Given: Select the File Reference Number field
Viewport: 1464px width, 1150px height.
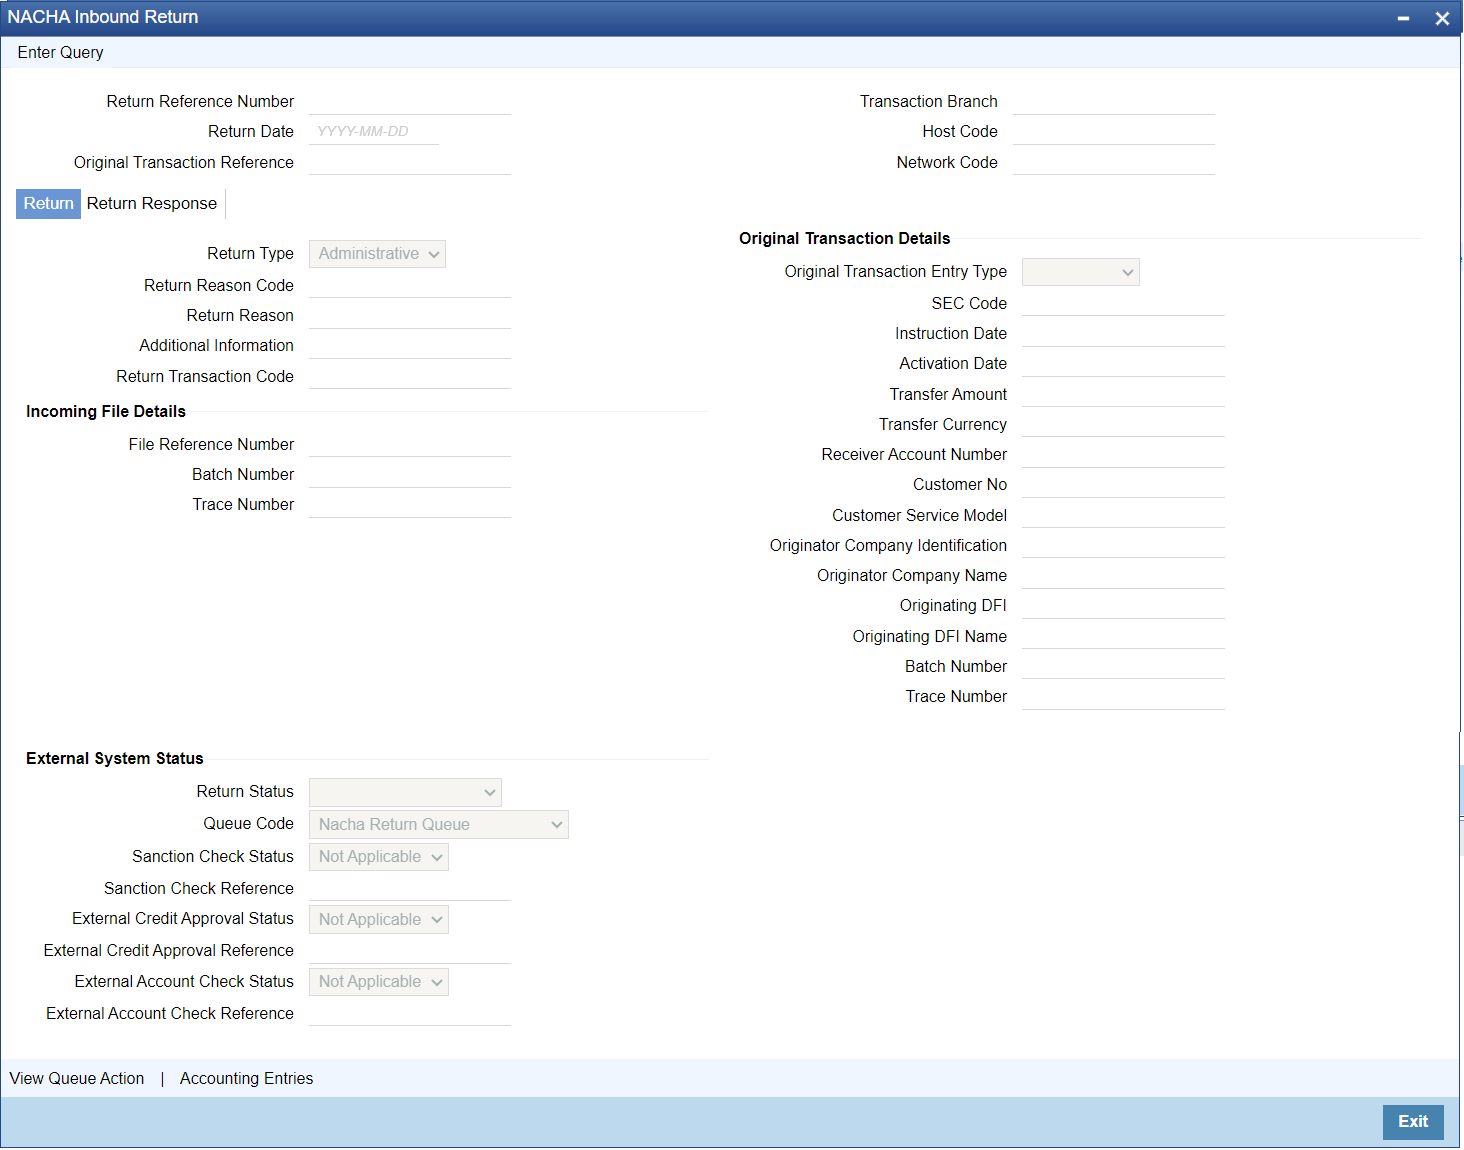Looking at the screenshot, I should [x=410, y=444].
